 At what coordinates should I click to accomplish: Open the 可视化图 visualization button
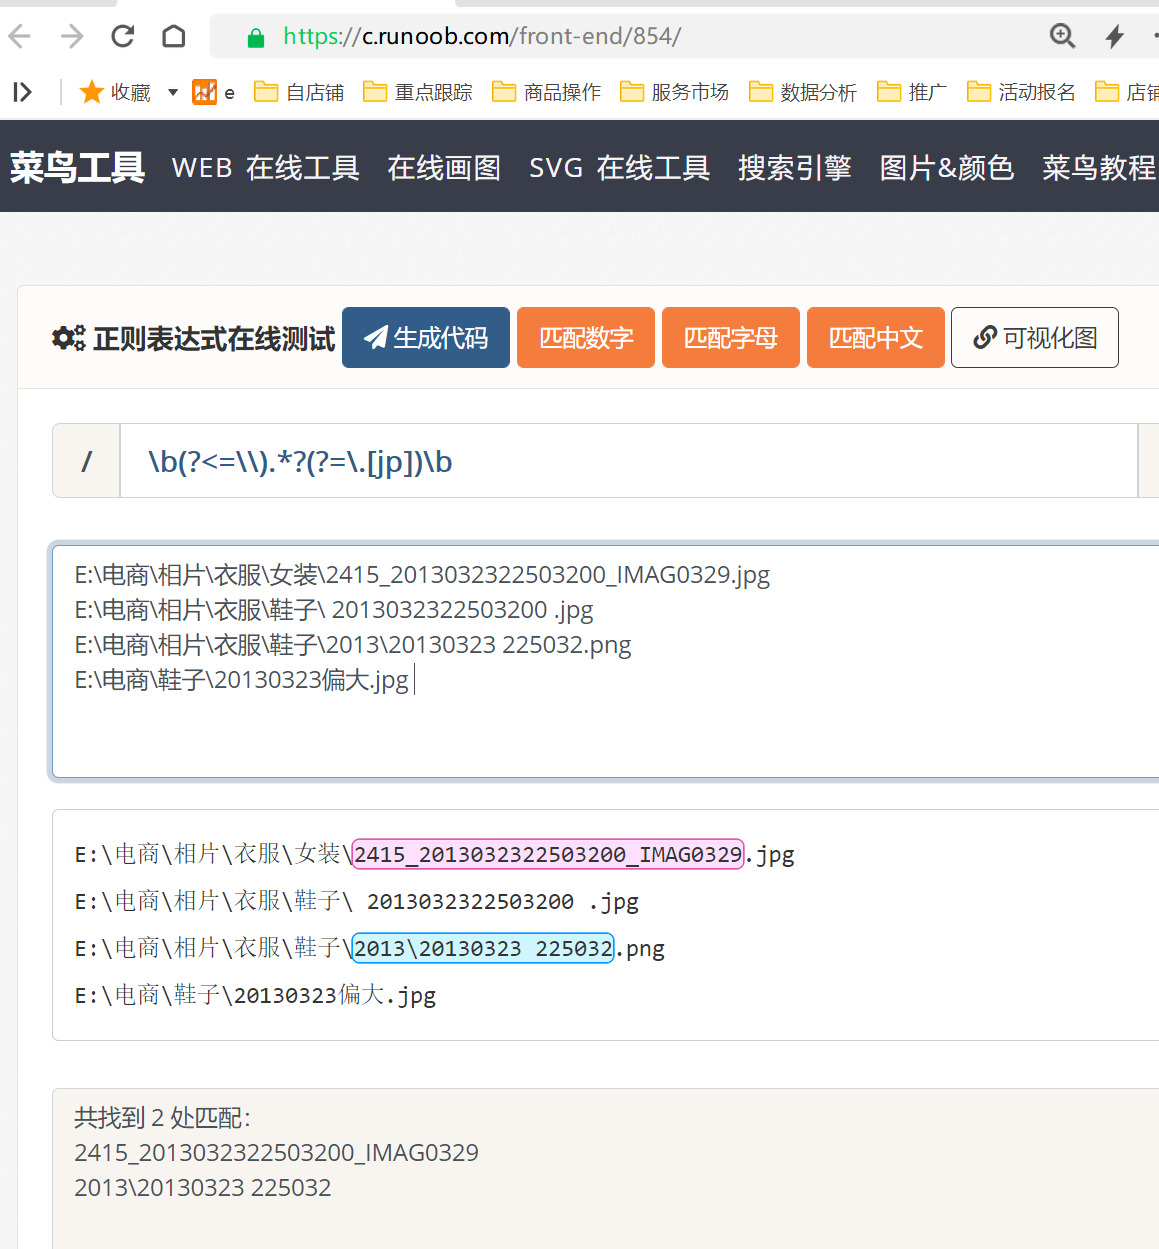pos(1034,338)
